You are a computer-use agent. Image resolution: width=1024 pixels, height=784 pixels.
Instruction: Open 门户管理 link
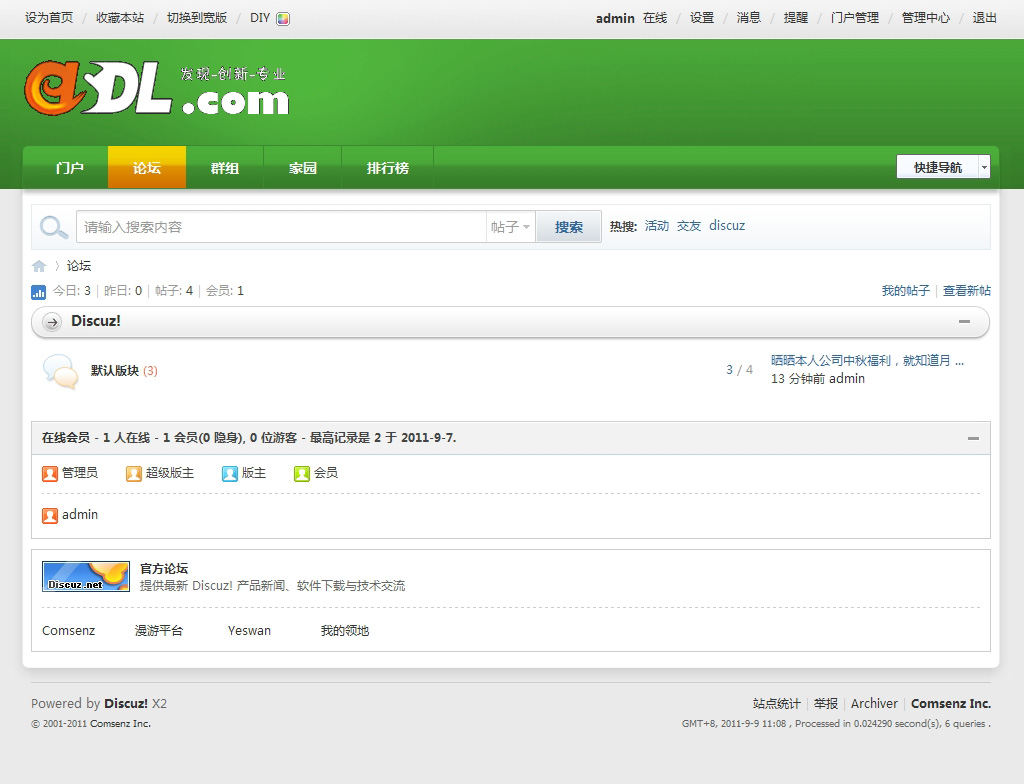(x=855, y=18)
